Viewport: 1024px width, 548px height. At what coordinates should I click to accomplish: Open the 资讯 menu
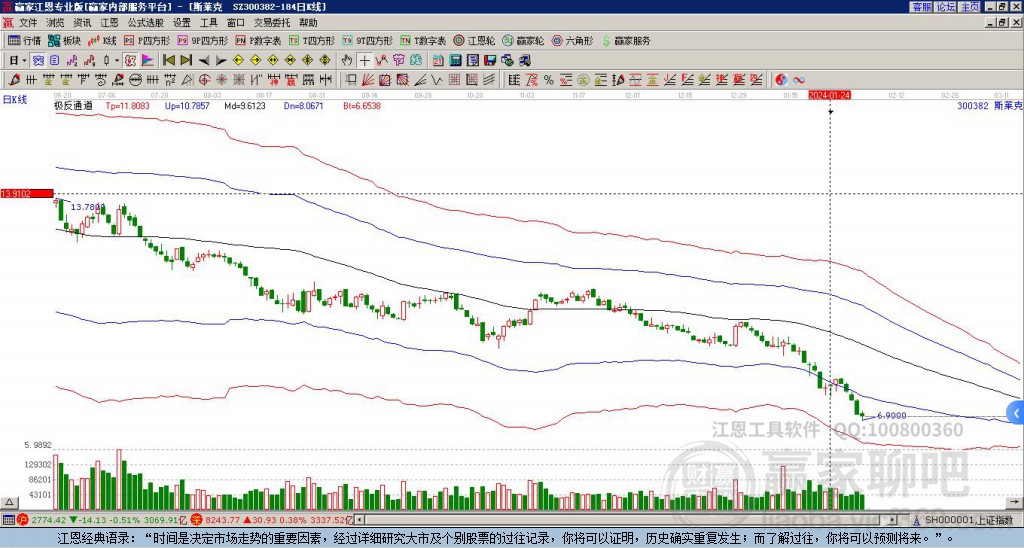82,23
